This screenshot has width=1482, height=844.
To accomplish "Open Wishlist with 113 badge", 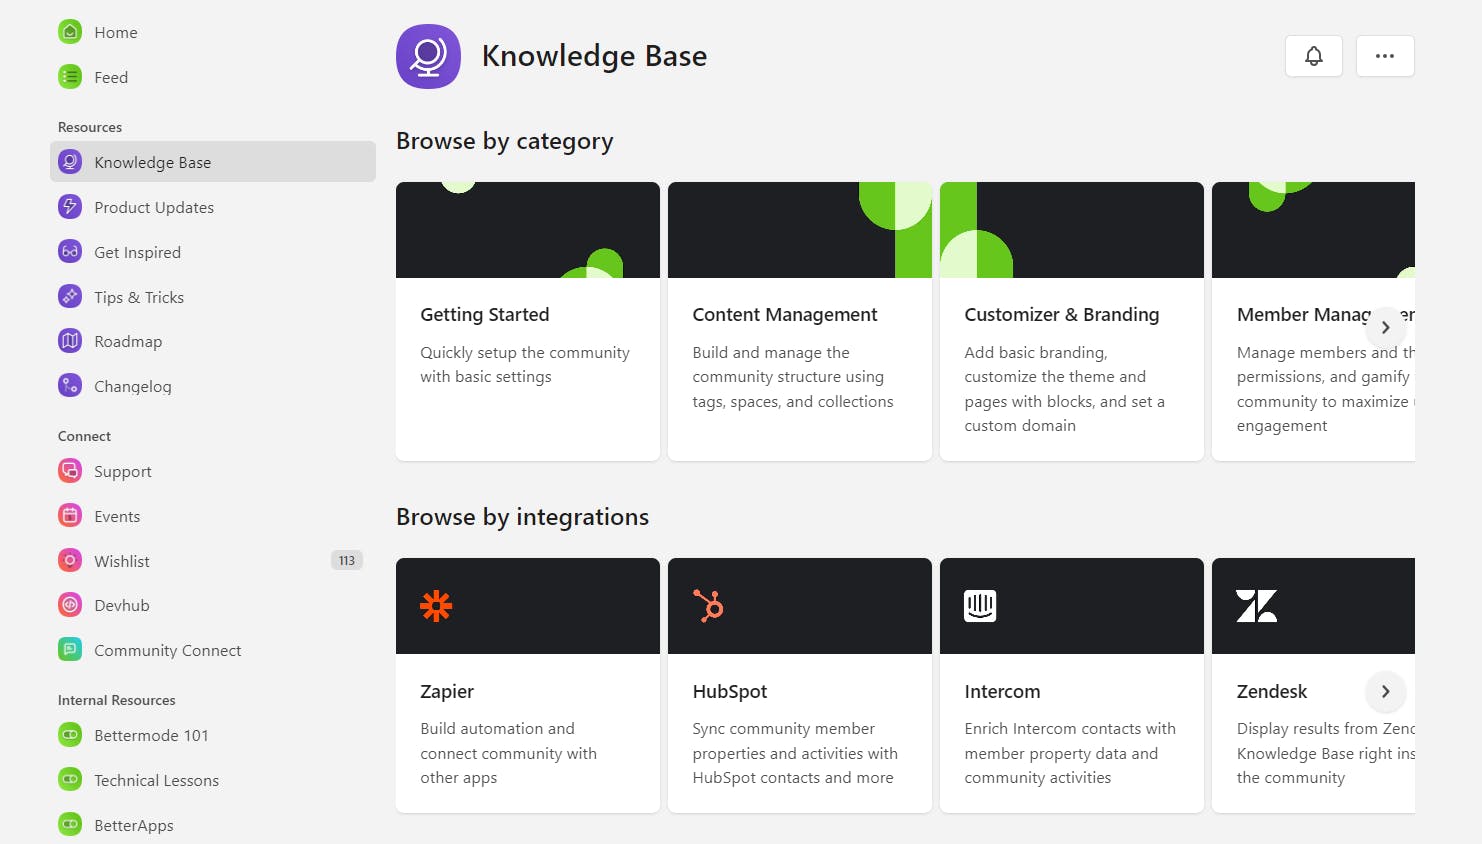I will coord(122,561).
